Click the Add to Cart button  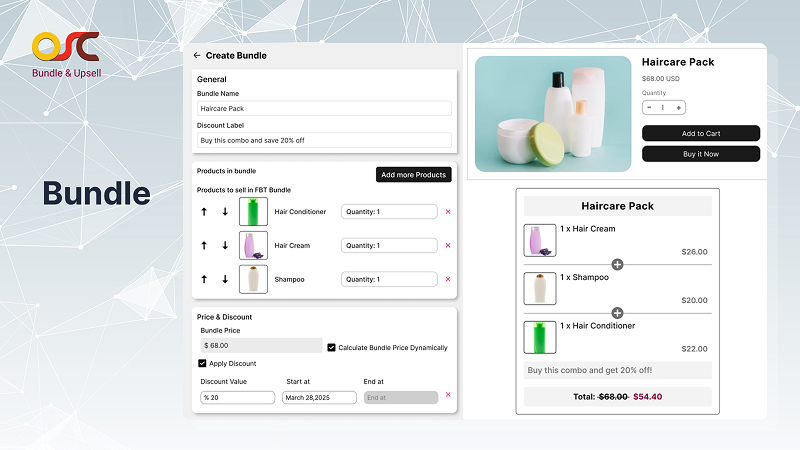coord(701,133)
